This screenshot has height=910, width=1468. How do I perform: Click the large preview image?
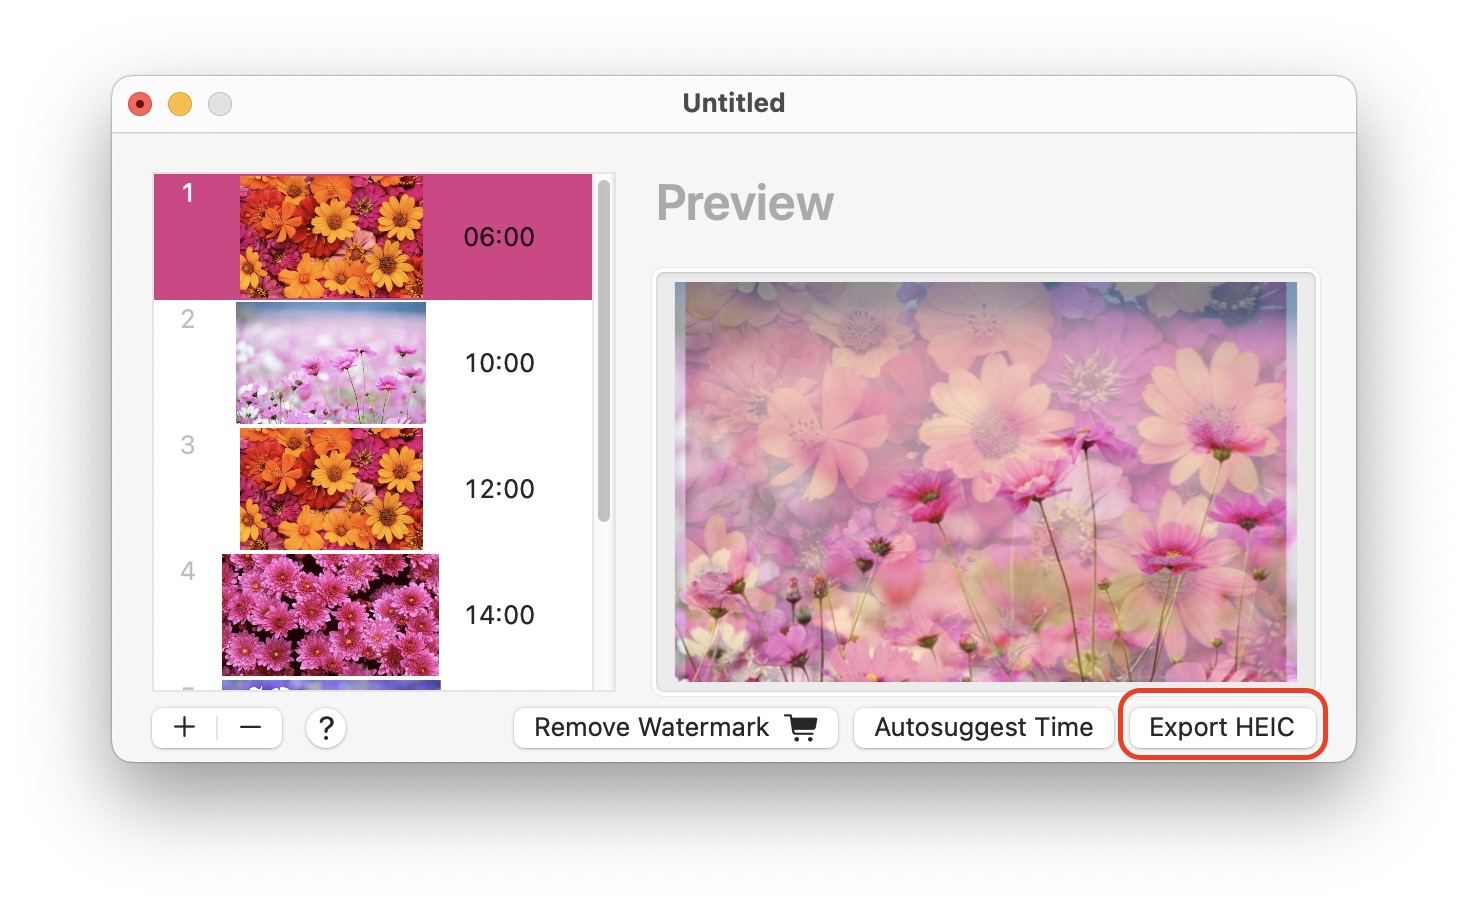985,481
